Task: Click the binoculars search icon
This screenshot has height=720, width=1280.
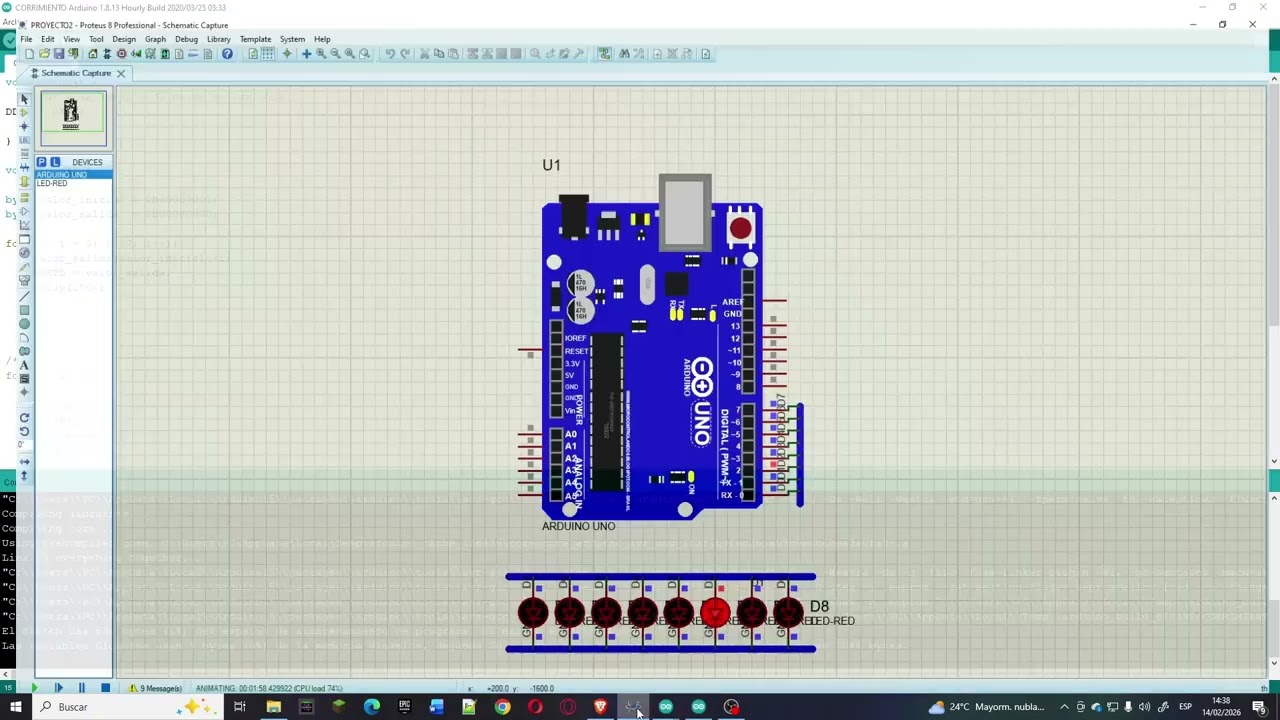Action: (x=624, y=54)
